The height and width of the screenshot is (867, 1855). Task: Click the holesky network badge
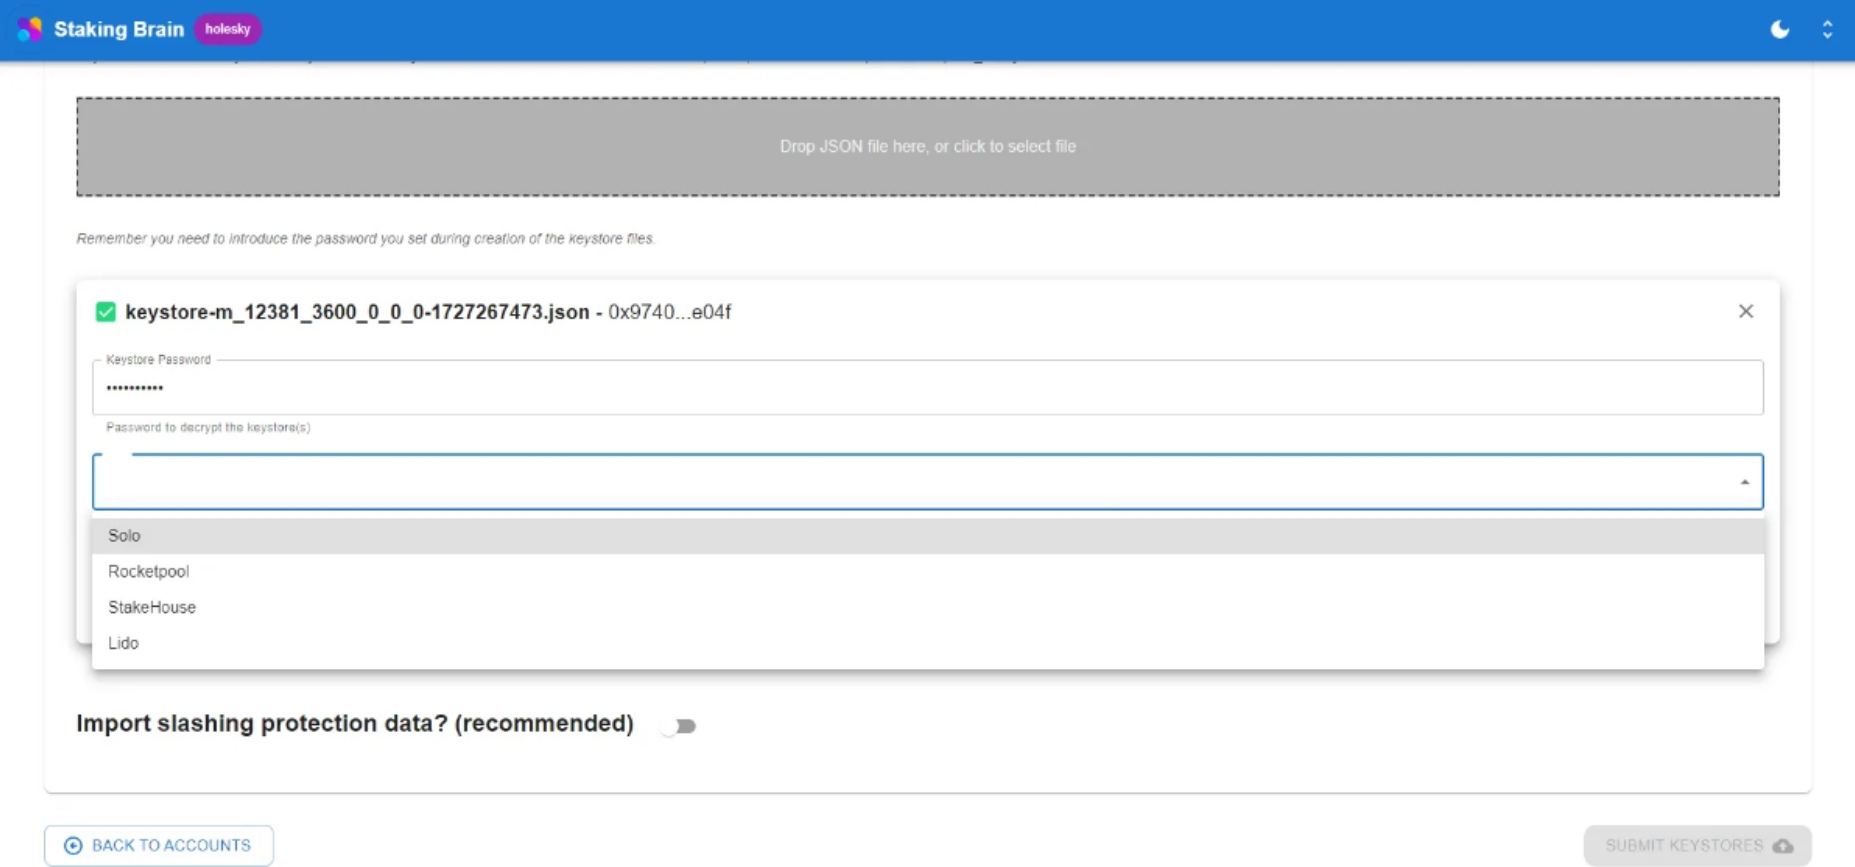tap(227, 29)
